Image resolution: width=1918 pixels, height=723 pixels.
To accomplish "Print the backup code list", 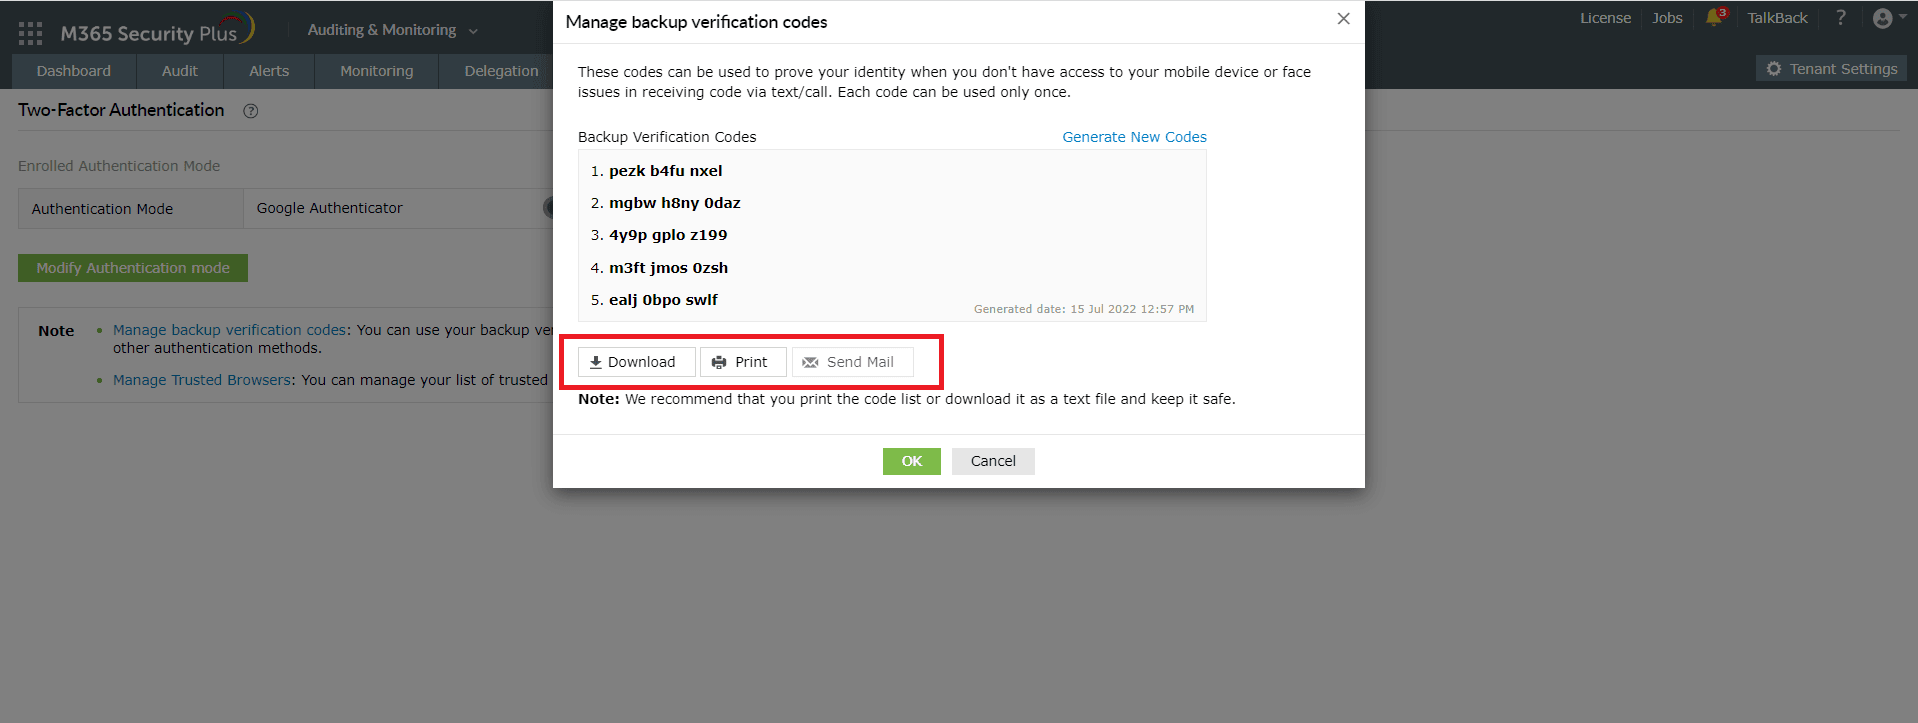I will point(743,362).
